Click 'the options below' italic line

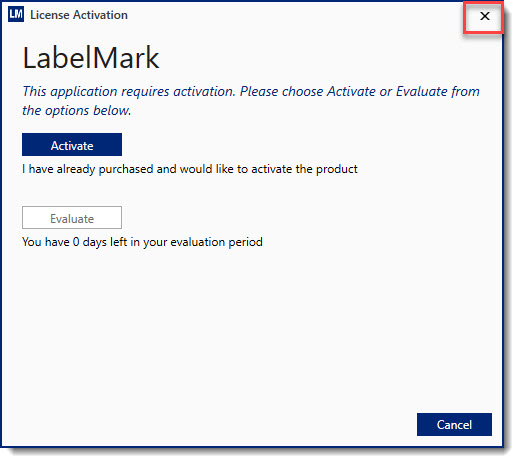(x=77, y=110)
